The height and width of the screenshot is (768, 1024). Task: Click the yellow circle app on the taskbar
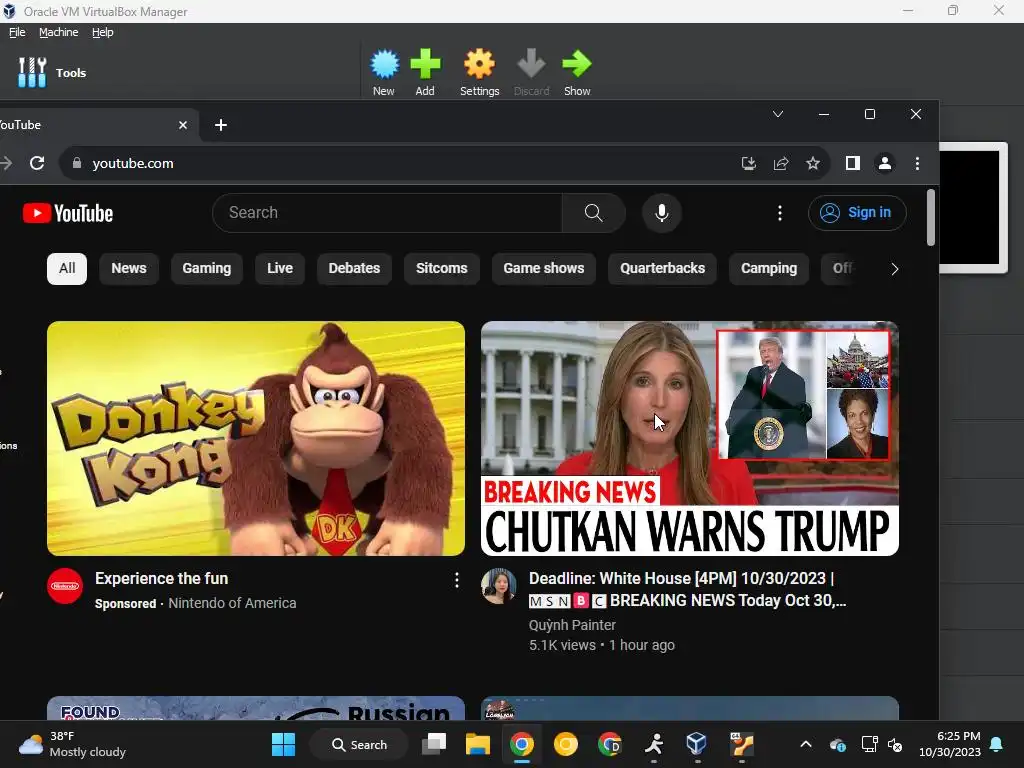566,744
